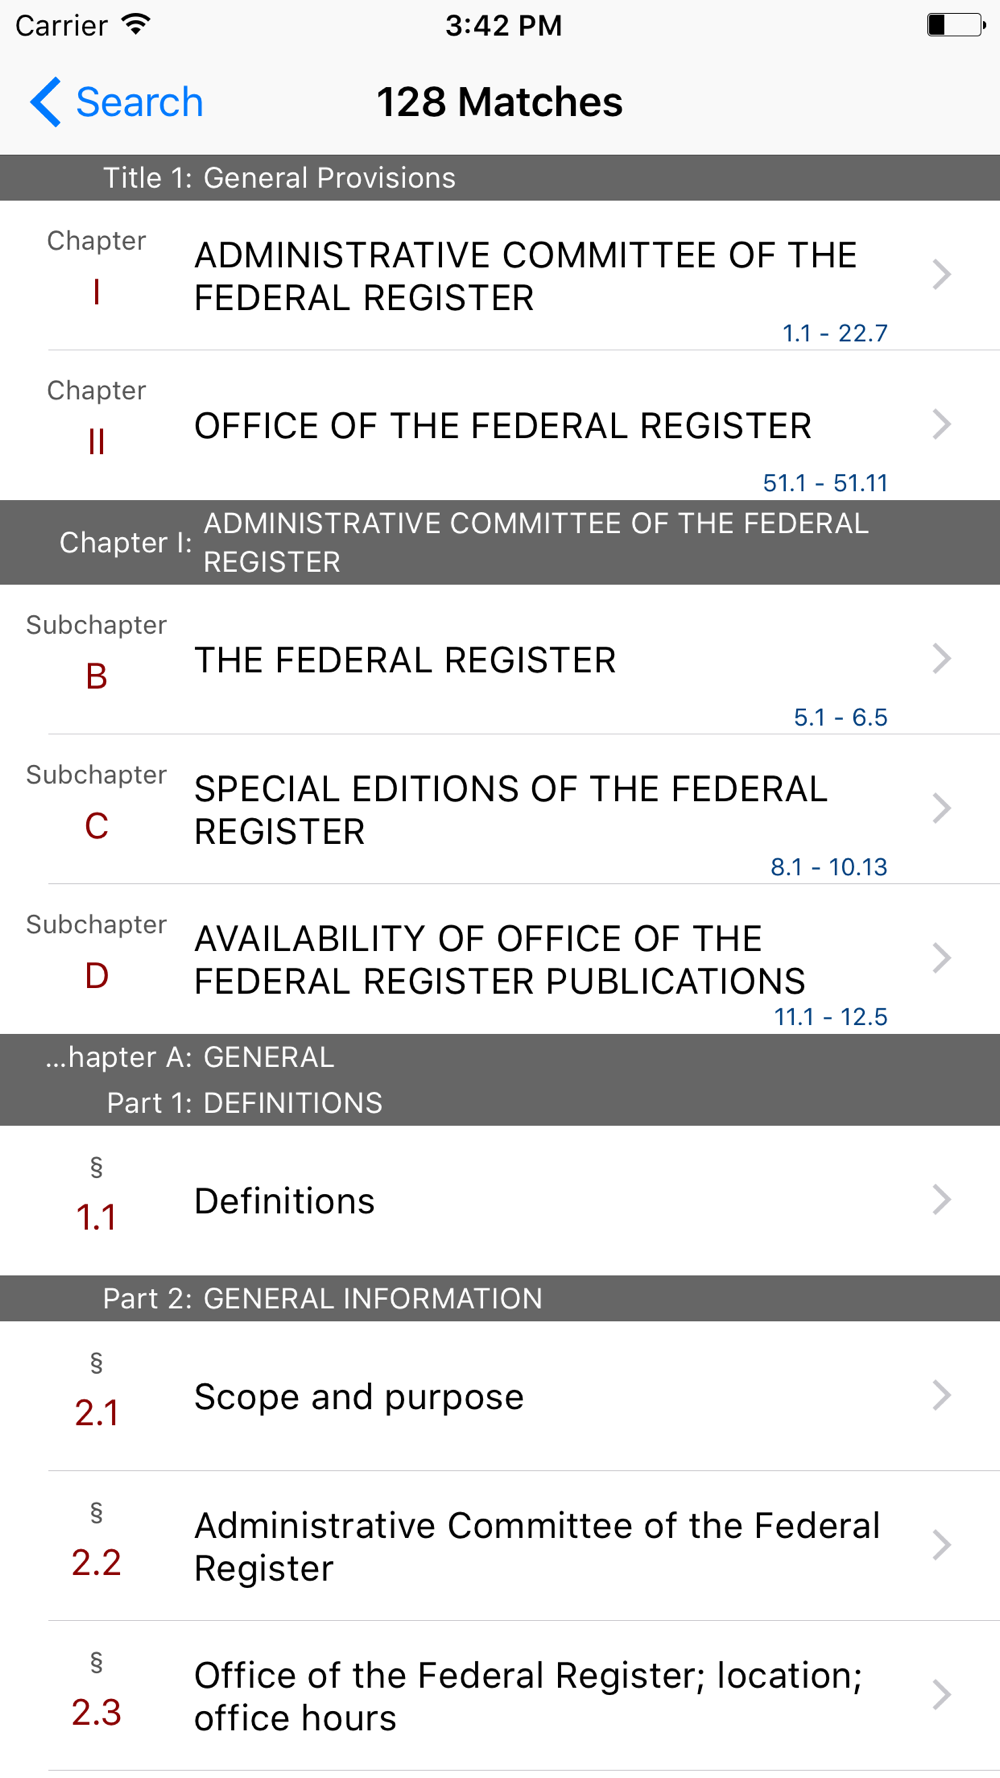1000x1778 pixels.
Task: Select Administrative Committee of the Federal Register section 2.2
Action: point(500,1546)
